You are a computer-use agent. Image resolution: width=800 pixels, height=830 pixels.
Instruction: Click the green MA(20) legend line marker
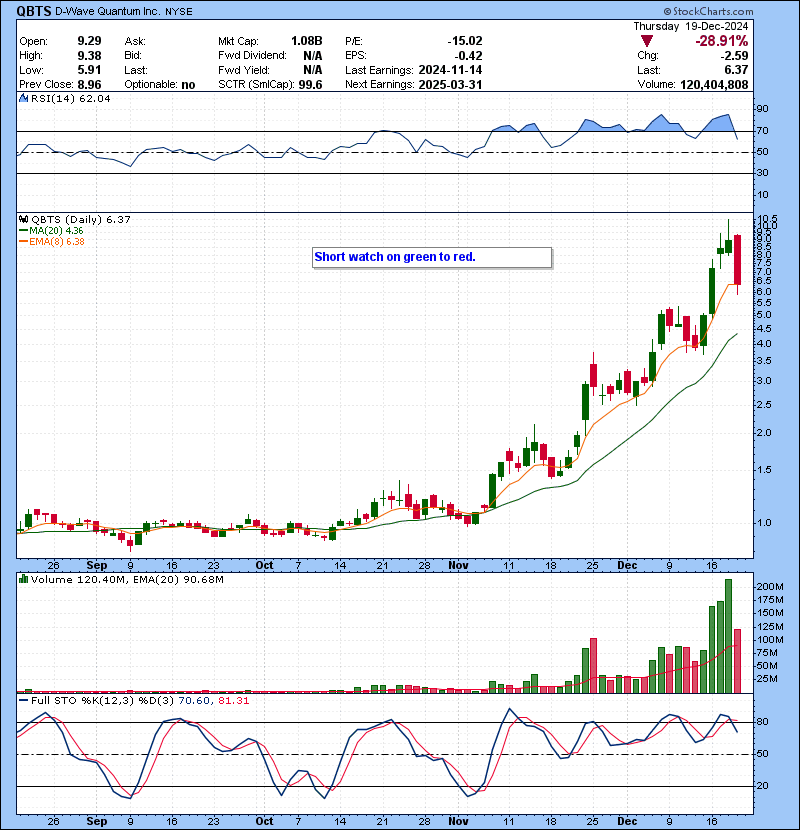(x=23, y=231)
